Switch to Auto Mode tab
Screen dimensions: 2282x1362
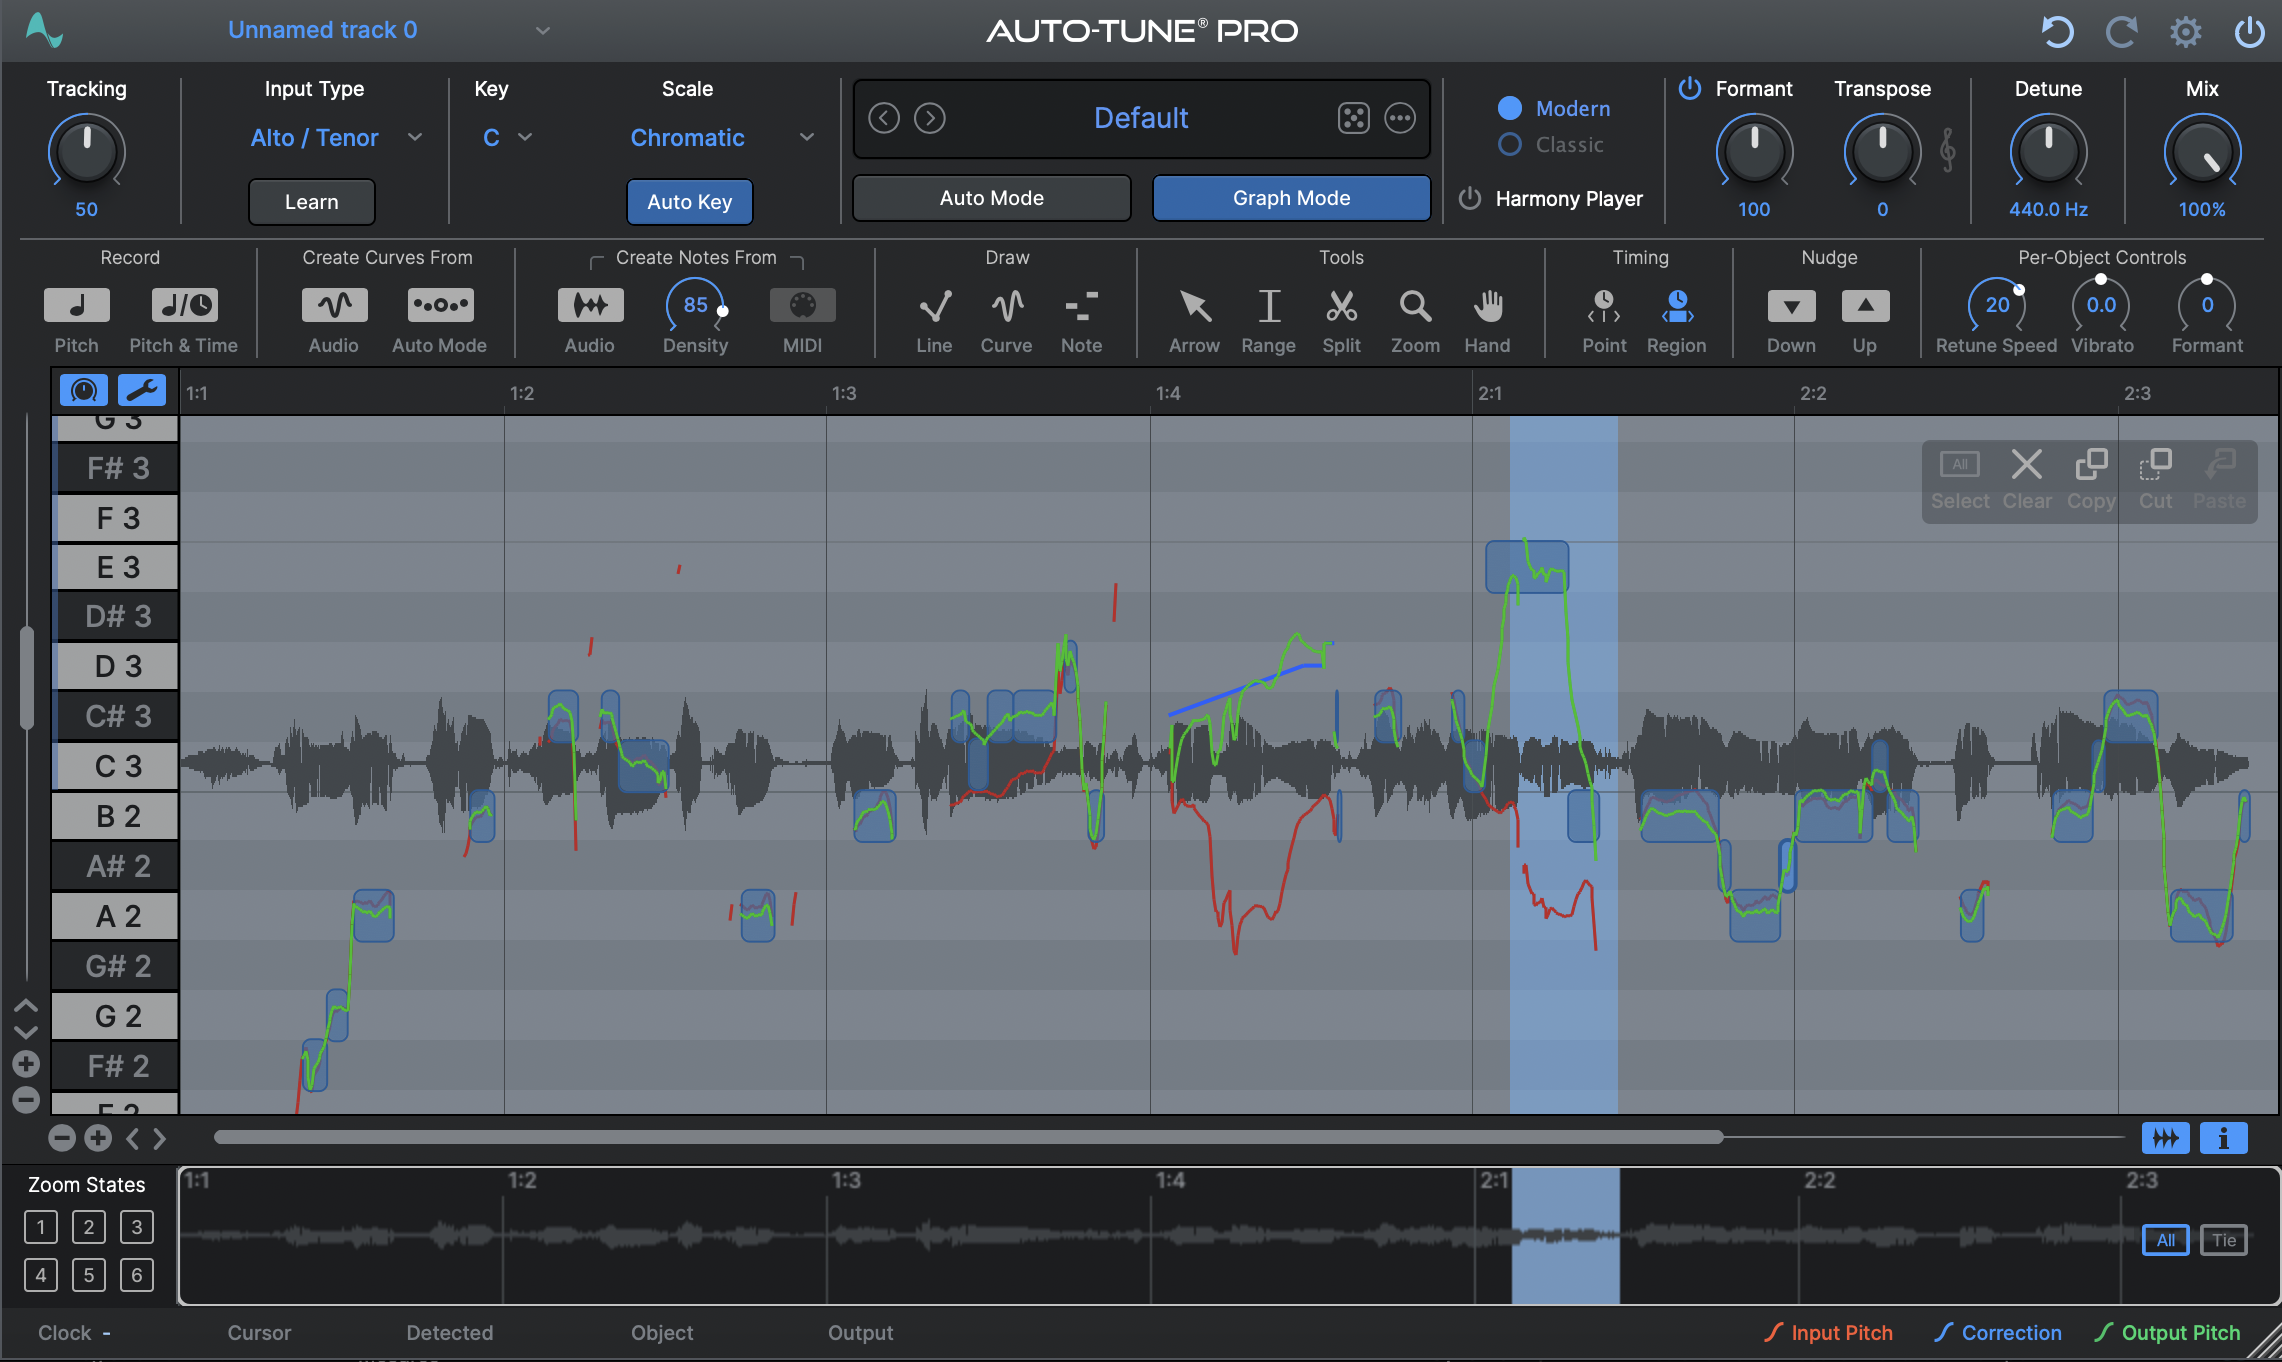[991, 198]
